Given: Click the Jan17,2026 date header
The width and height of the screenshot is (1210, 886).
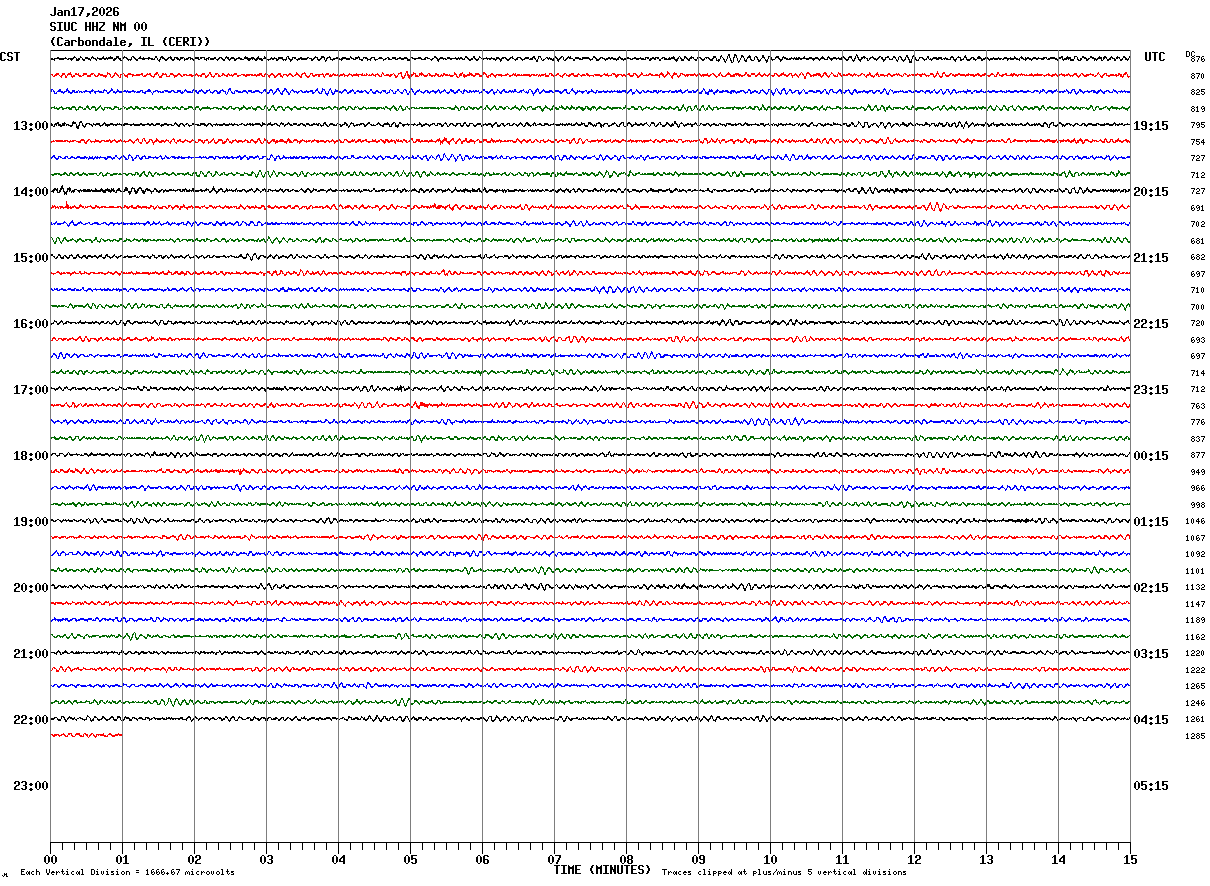Looking at the screenshot, I should (84, 12).
